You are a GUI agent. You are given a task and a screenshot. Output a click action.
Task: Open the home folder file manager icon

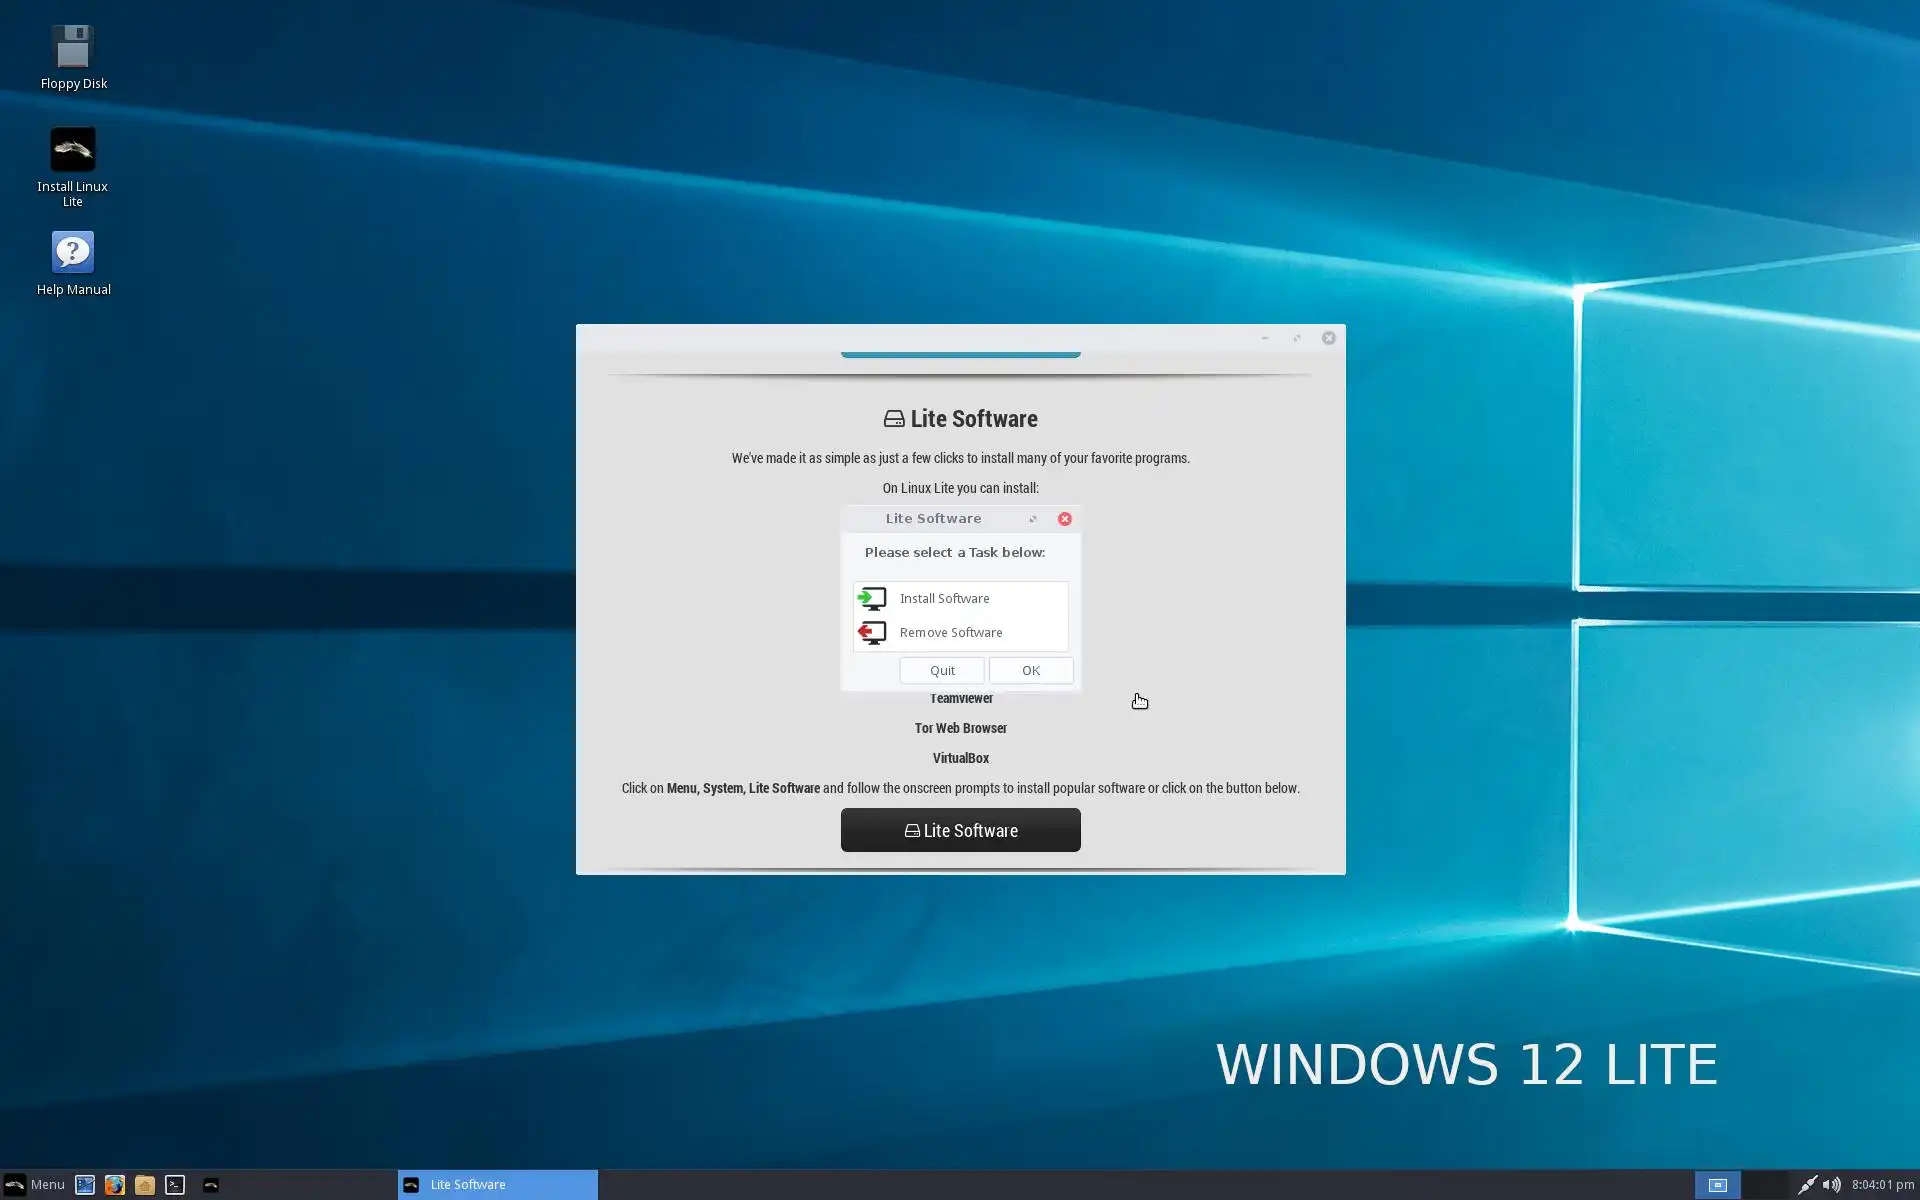click(x=145, y=1184)
